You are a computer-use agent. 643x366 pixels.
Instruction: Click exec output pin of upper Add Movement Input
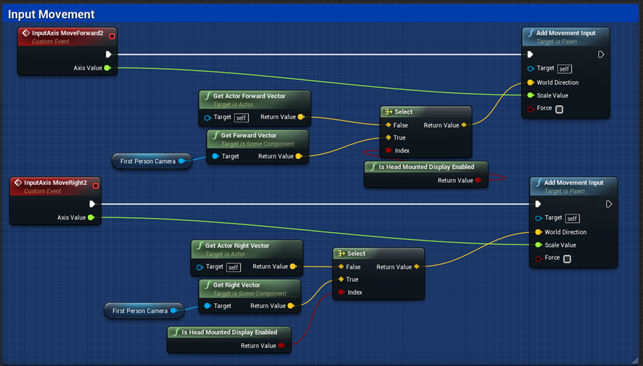point(601,54)
